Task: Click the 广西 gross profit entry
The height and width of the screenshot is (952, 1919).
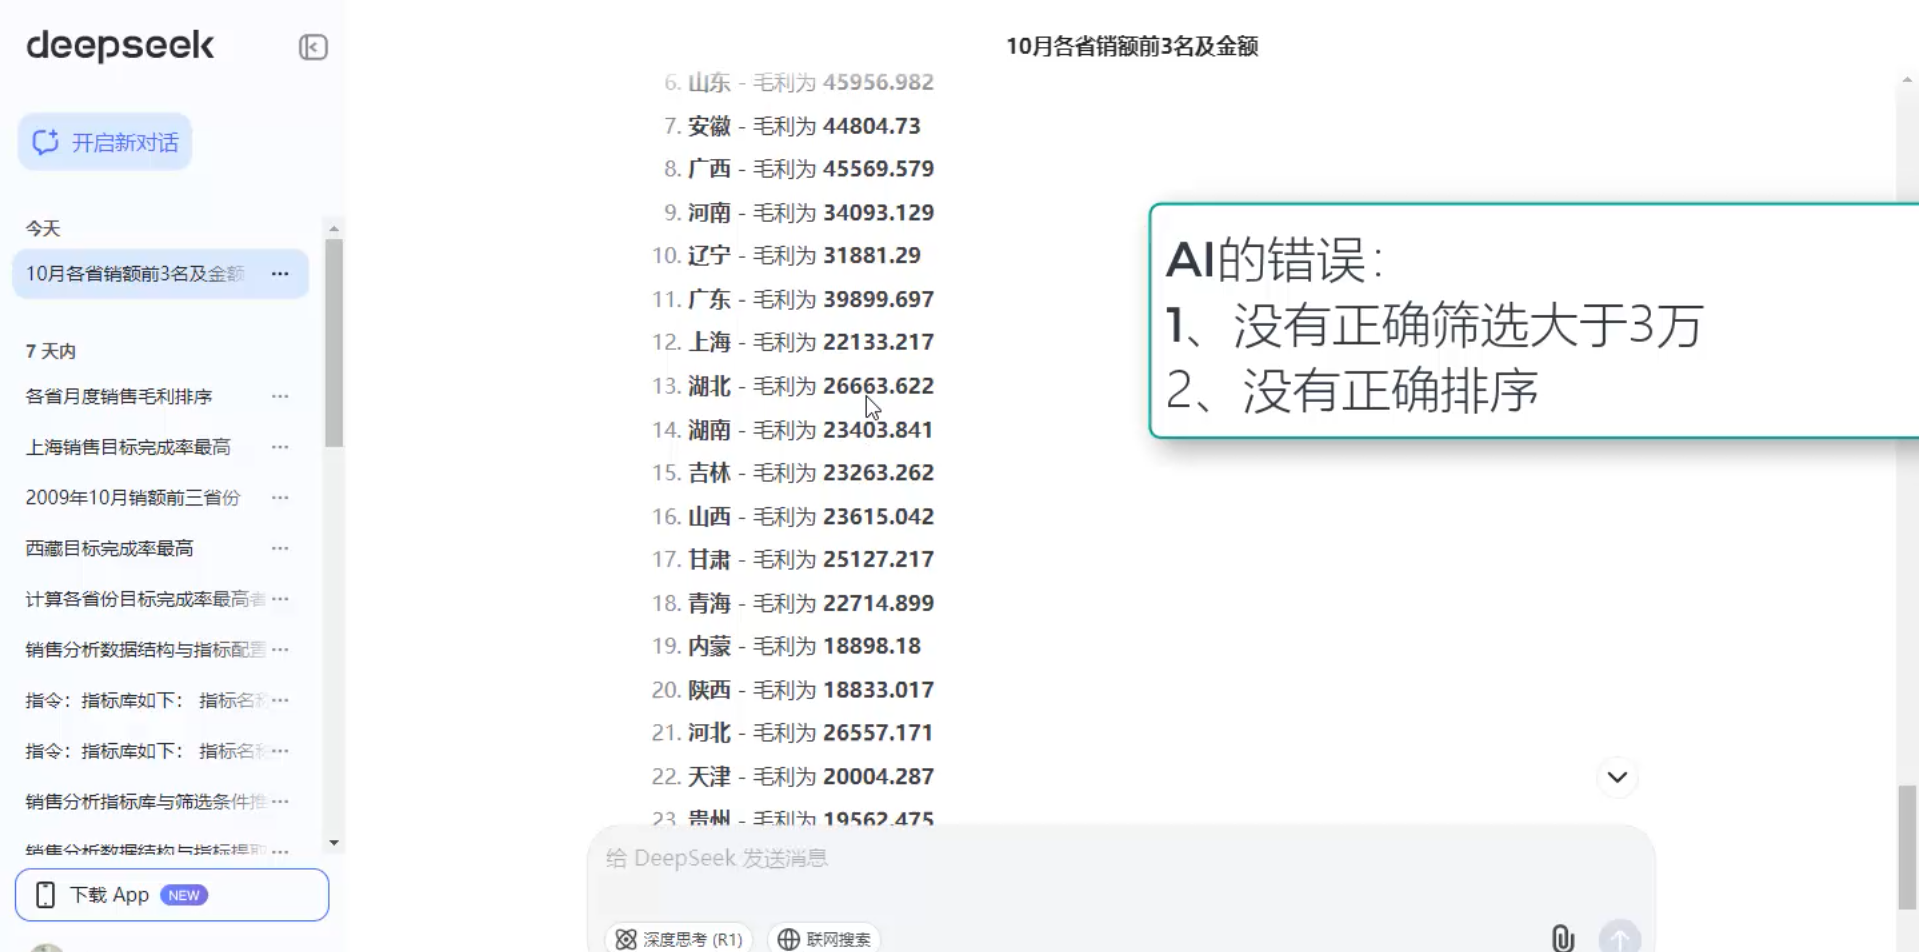Action: 799,169
